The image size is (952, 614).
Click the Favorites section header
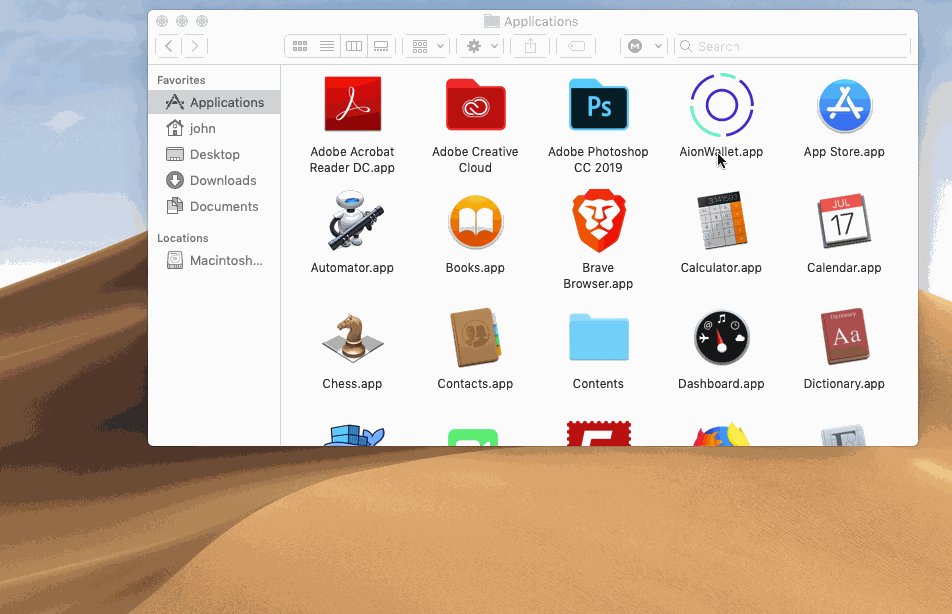click(181, 80)
